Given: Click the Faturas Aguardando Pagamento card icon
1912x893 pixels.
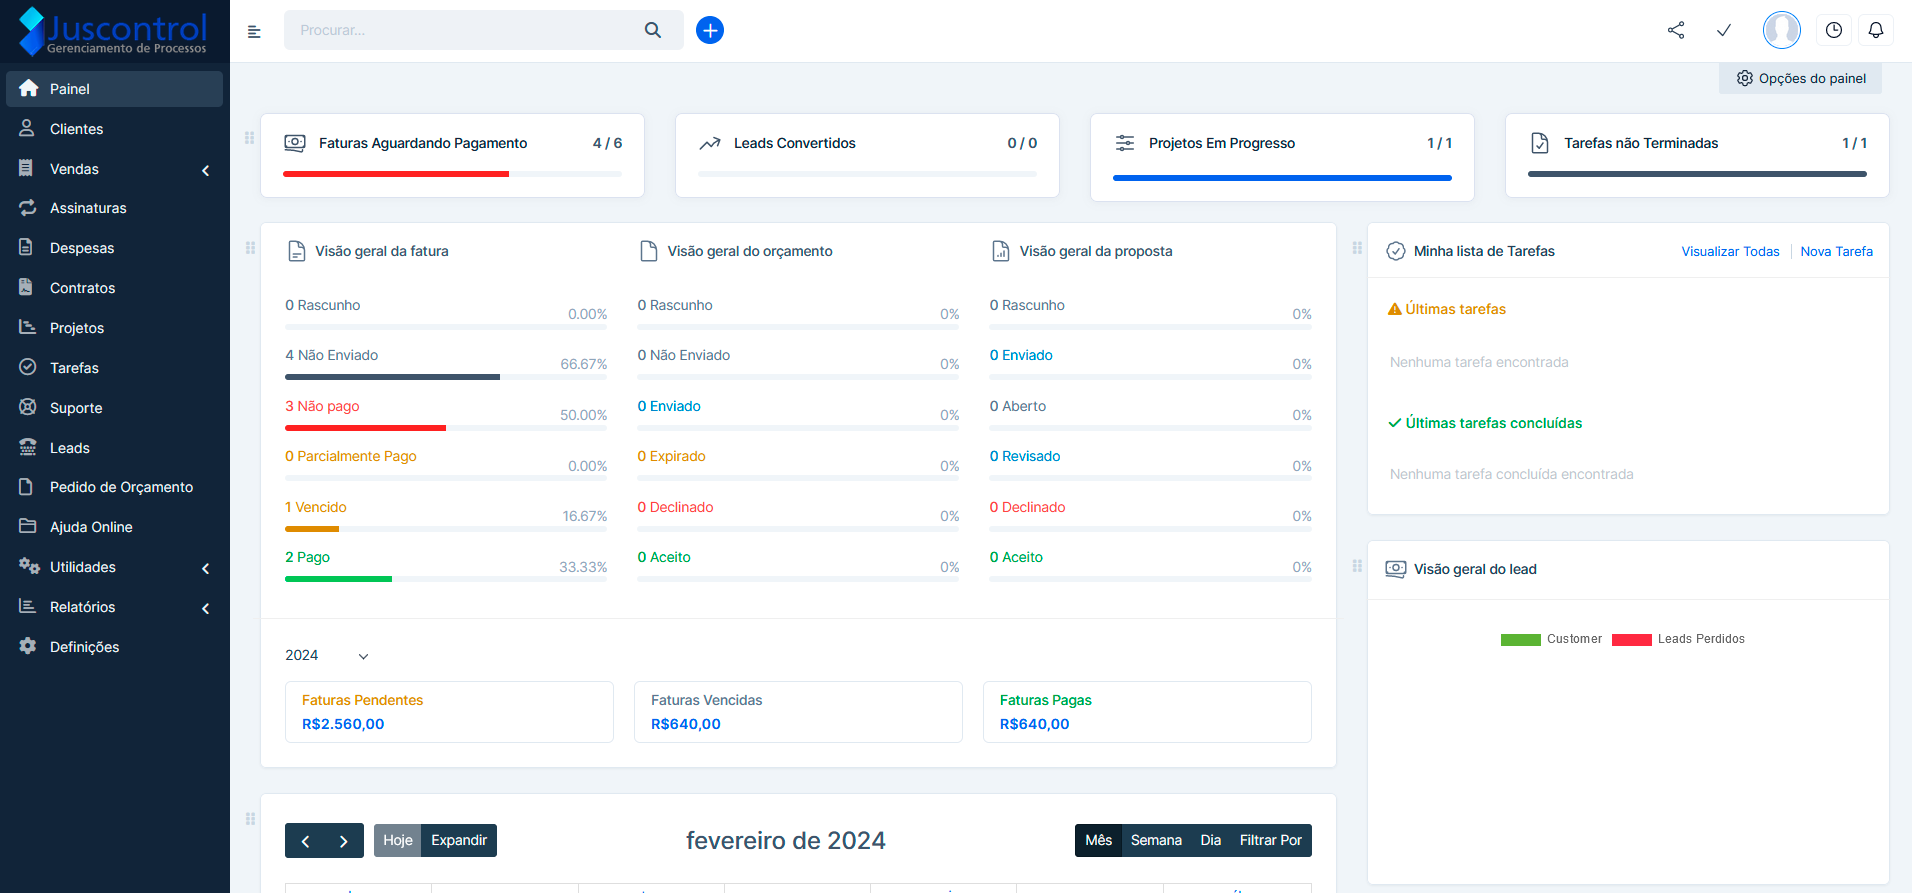Looking at the screenshot, I should point(295,143).
